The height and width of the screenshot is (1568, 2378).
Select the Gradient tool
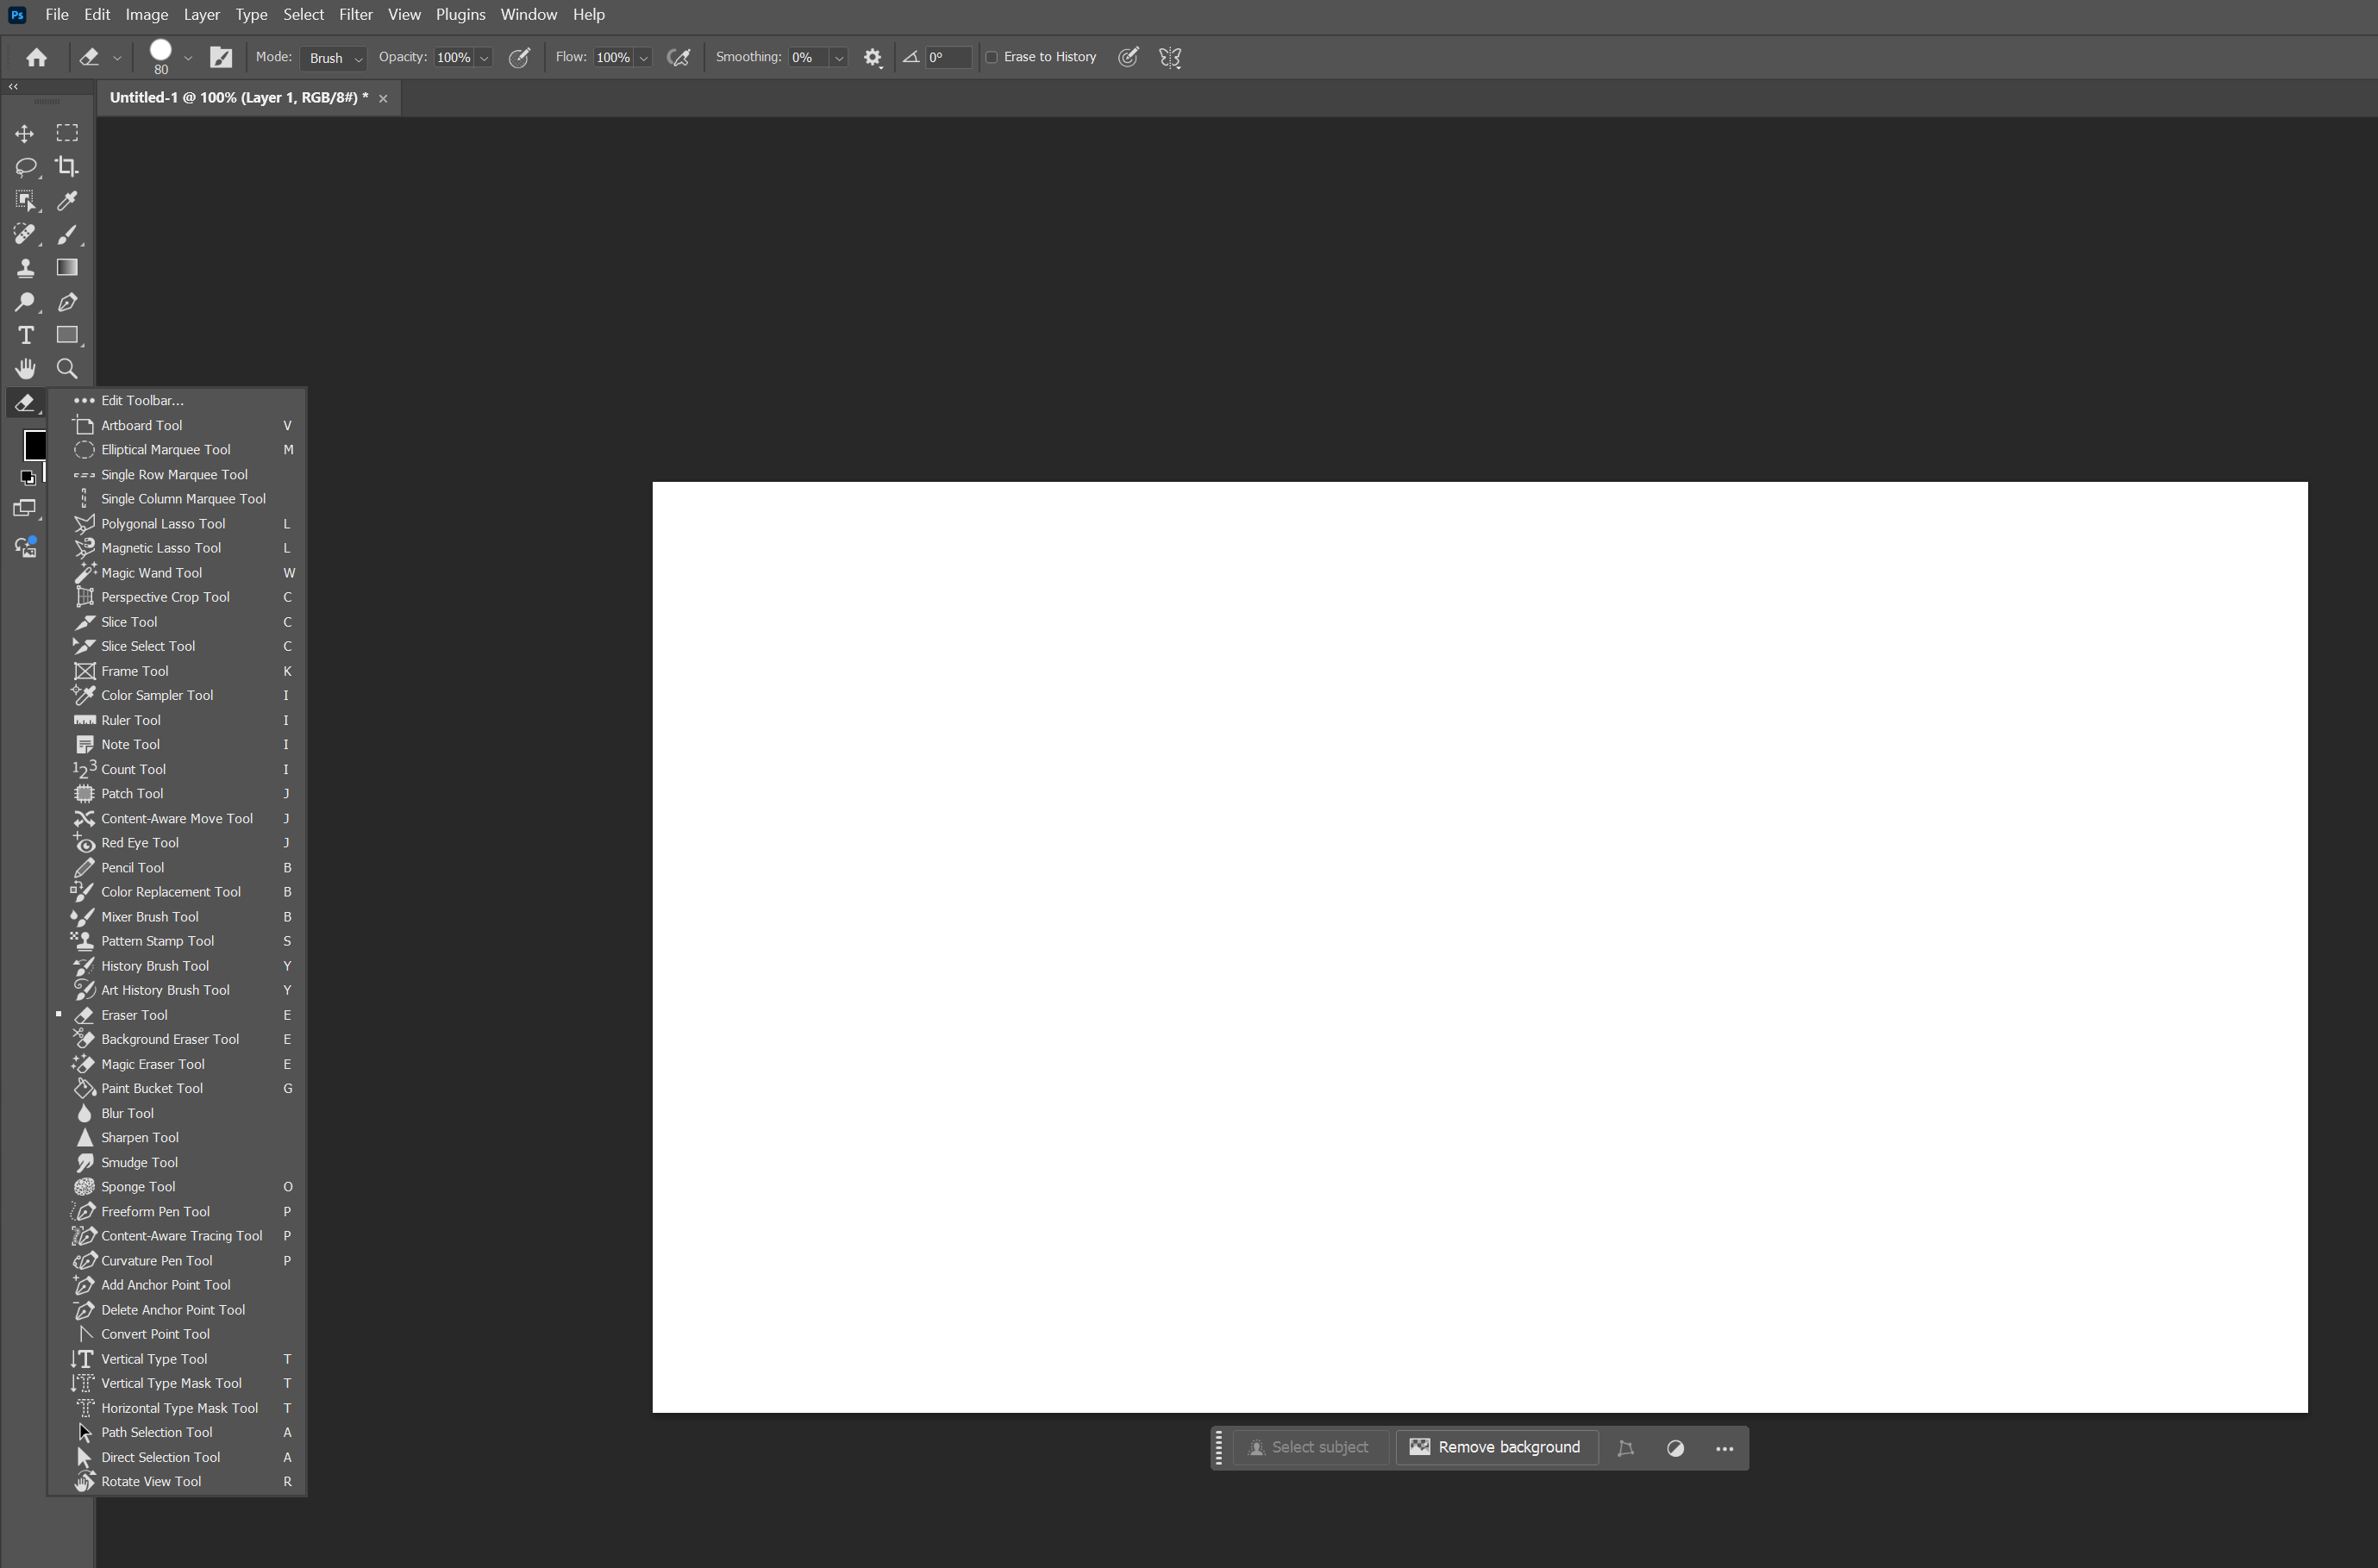pos(67,268)
